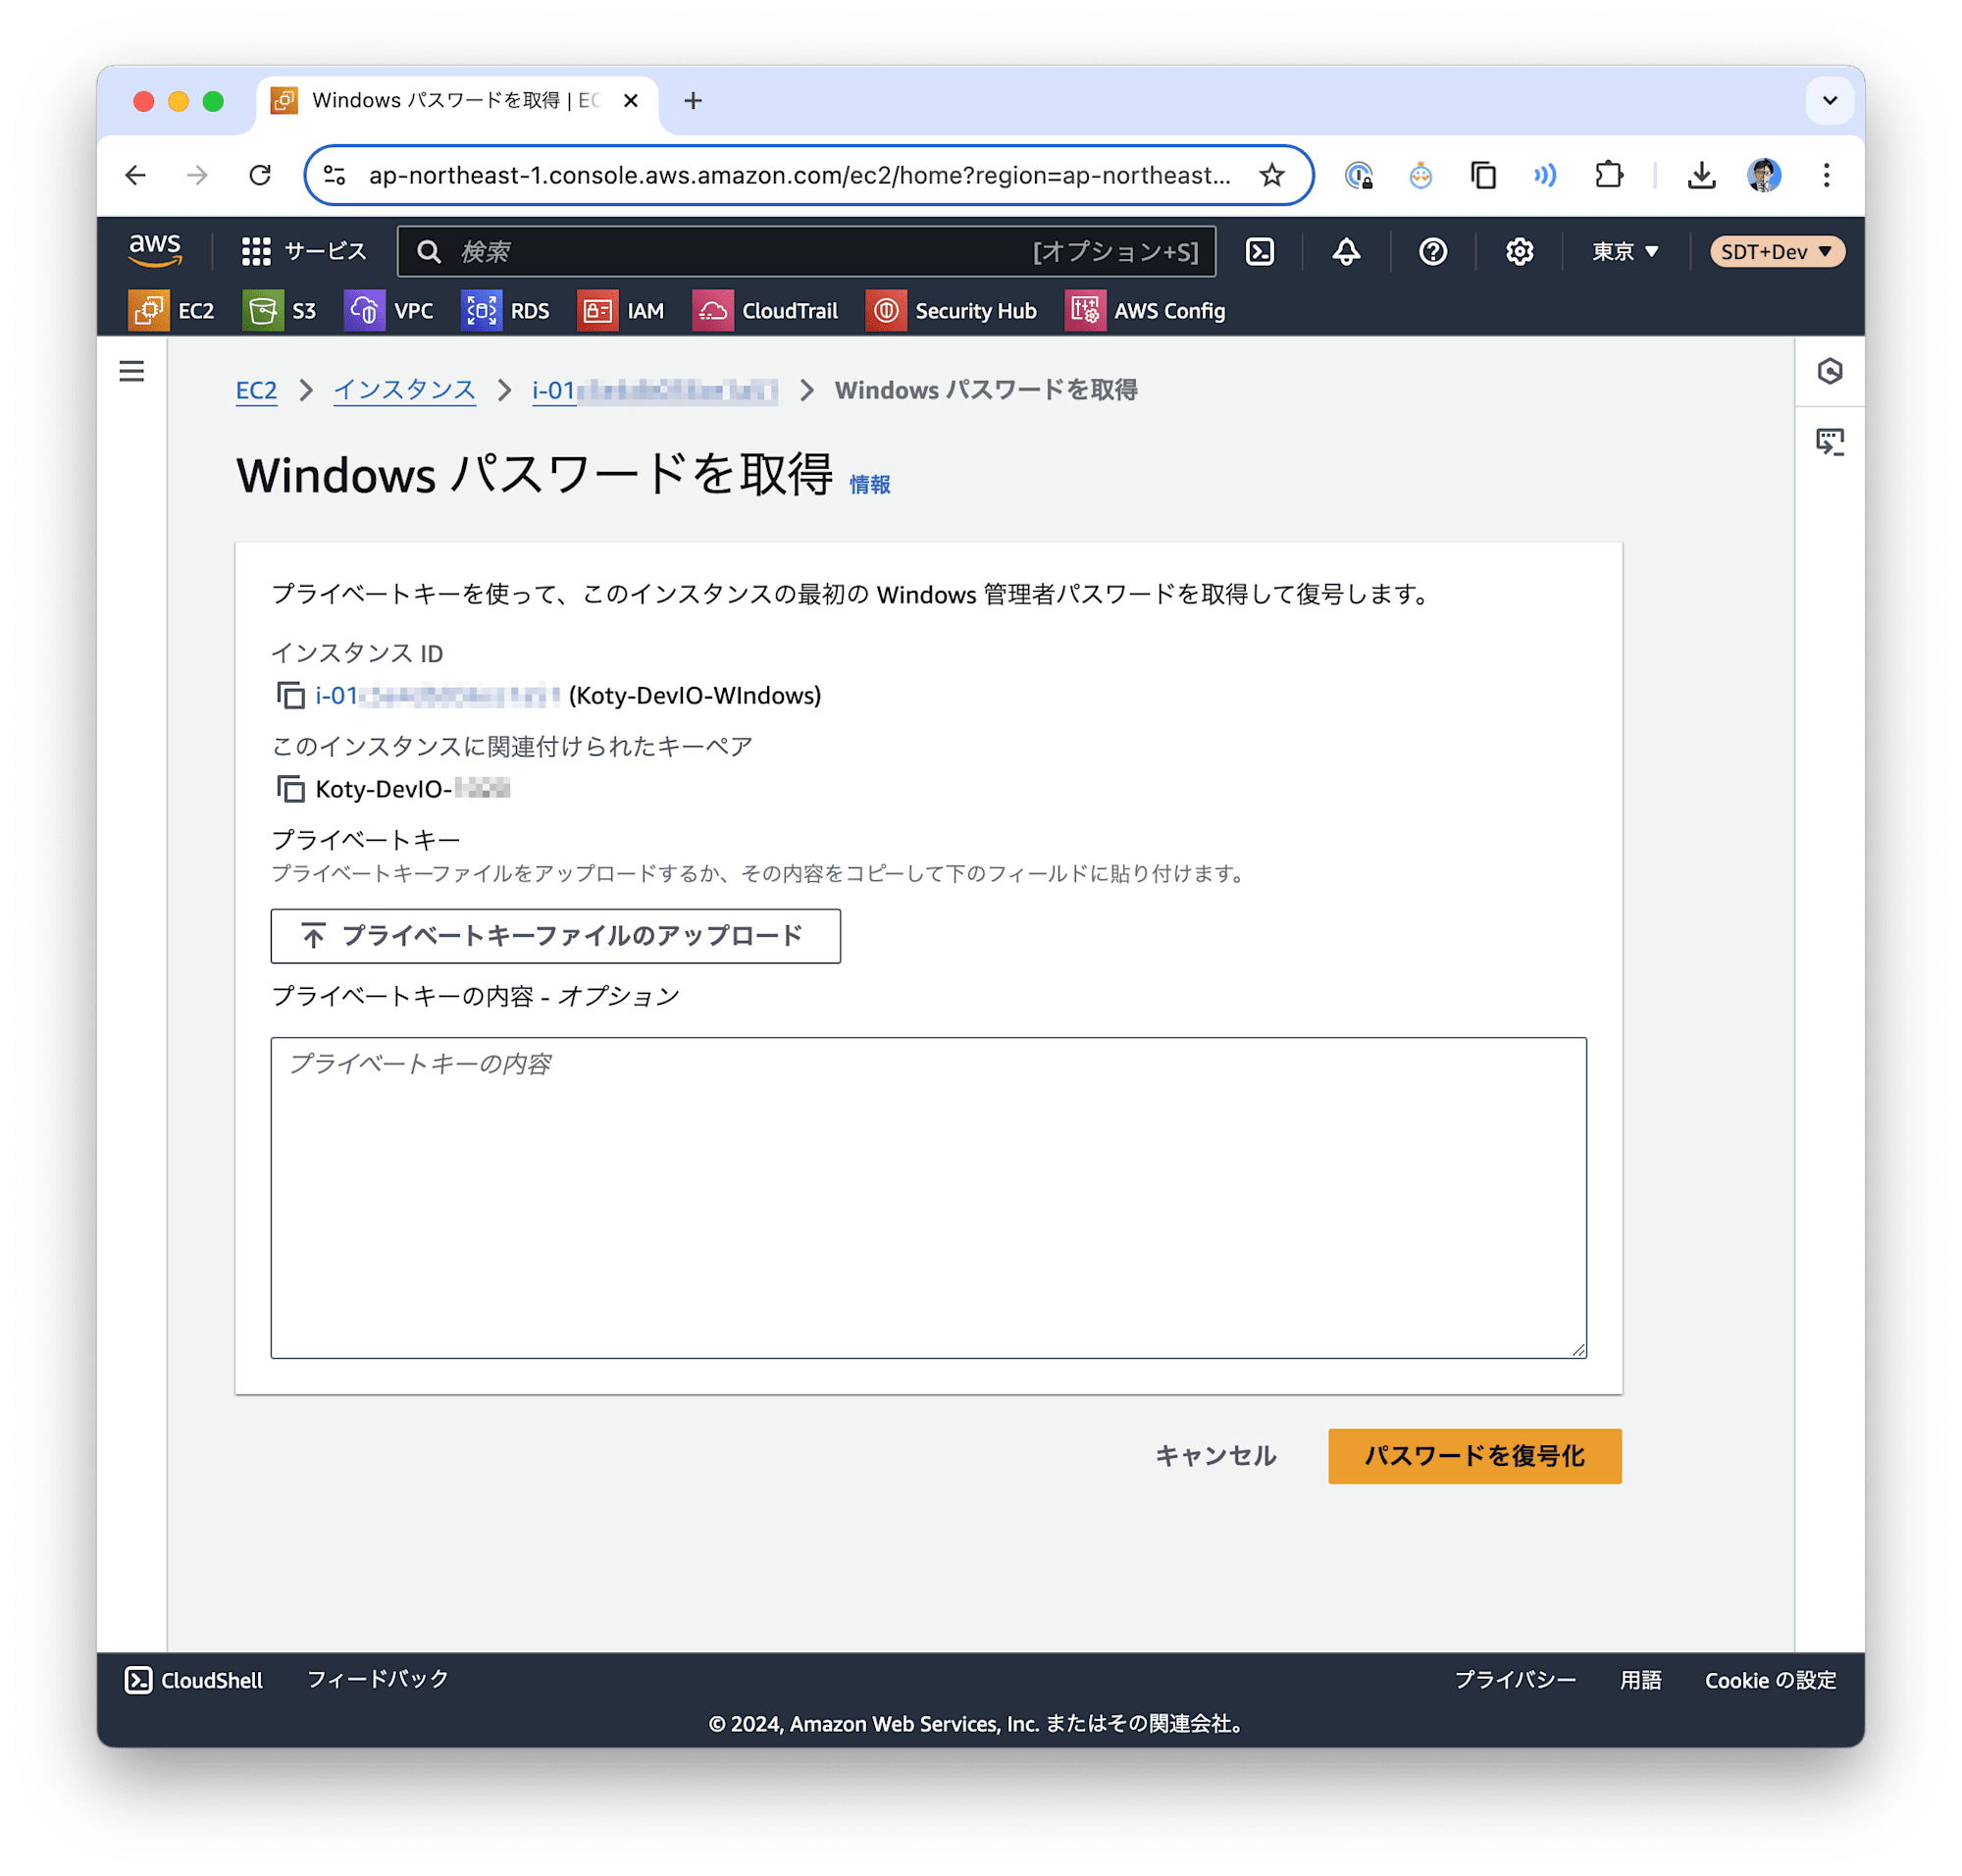Open the Chrome profile avatar
The width and height of the screenshot is (1962, 1876).
click(1764, 175)
